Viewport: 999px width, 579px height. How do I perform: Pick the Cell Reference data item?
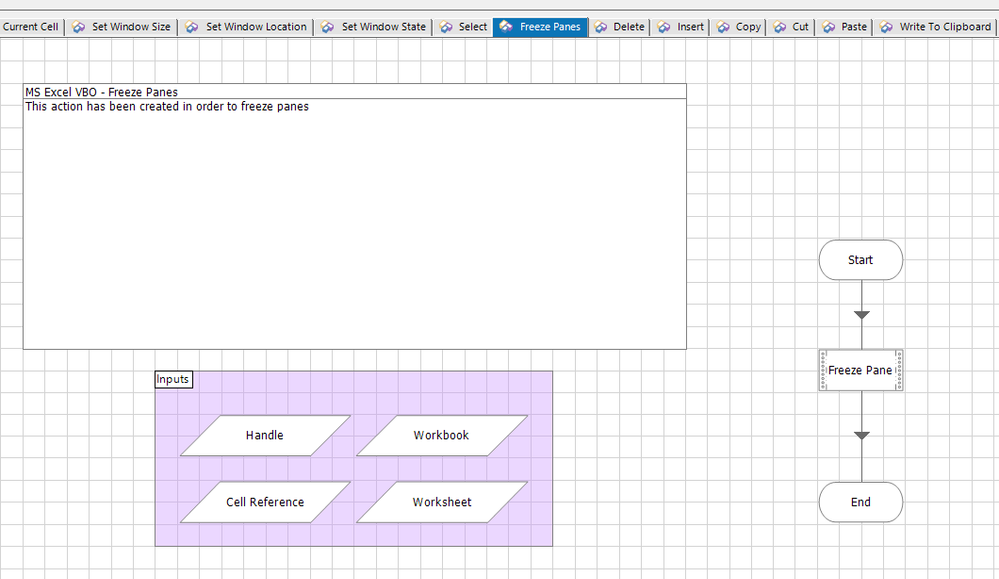coord(265,502)
